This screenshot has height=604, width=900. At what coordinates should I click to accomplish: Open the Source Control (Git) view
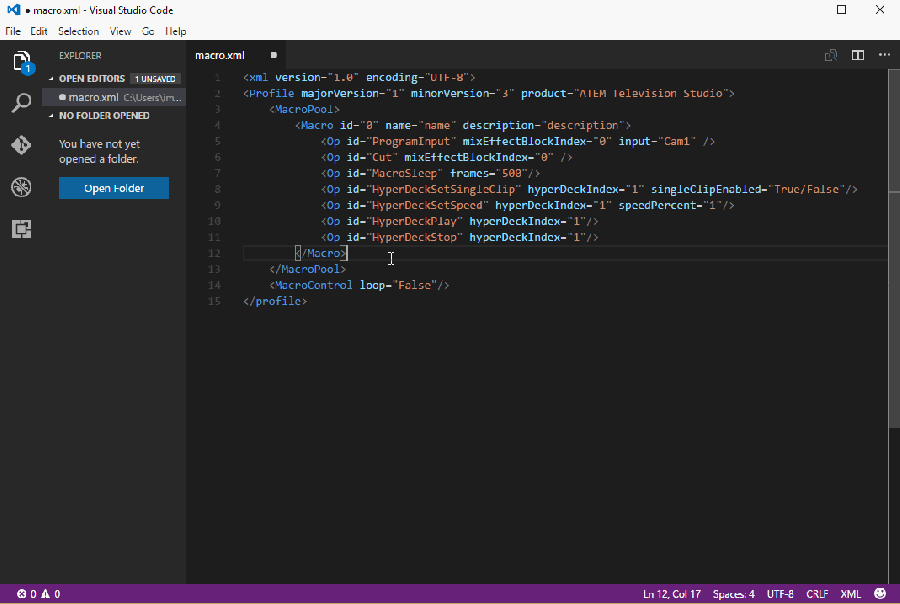[x=22, y=145]
